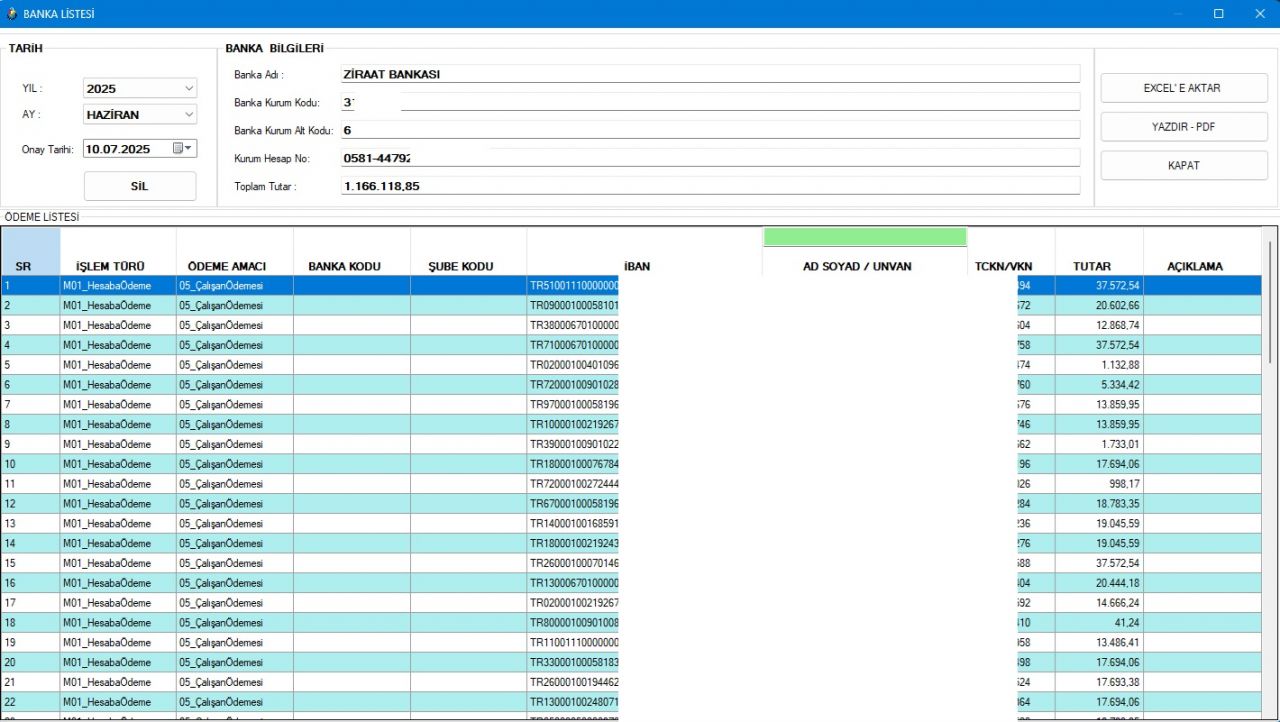Sort by the TUTAR column header
This screenshot has height=722, width=1280.
[x=1092, y=266]
